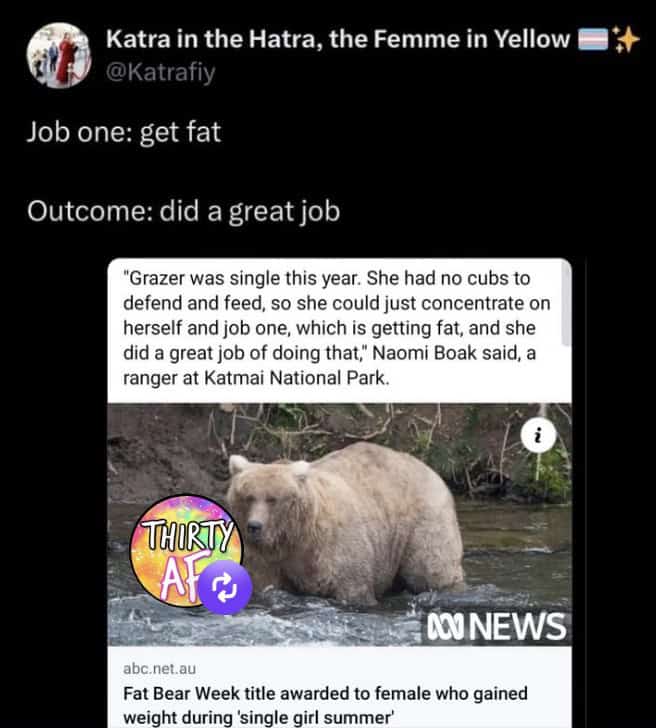Image resolution: width=656 pixels, height=728 pixels.
Task: Open the abc.net.au source link
Action: (159, 669)
